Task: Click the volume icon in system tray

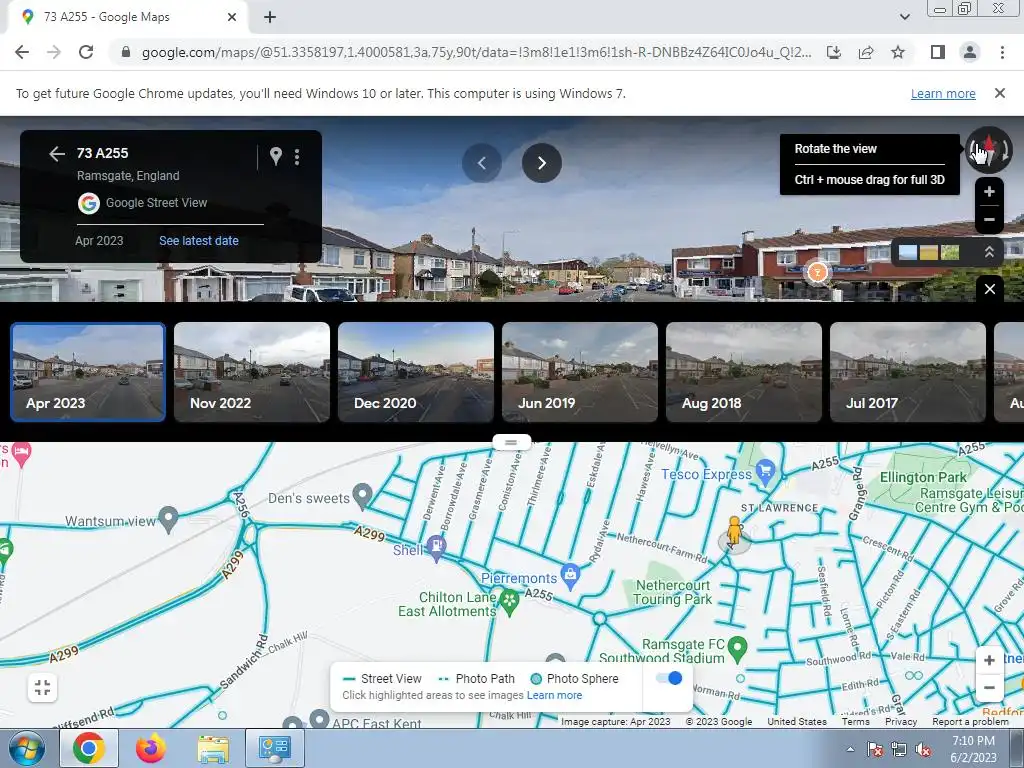Action: [x=923, y=749]
